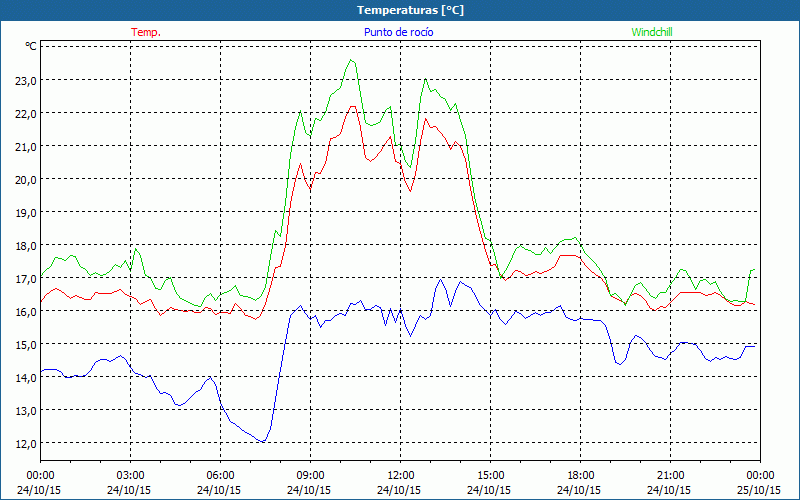Click the green Windchill peak above 23,0
The height and width of the screenshot is (500, 800).
[x=352, y=60]
